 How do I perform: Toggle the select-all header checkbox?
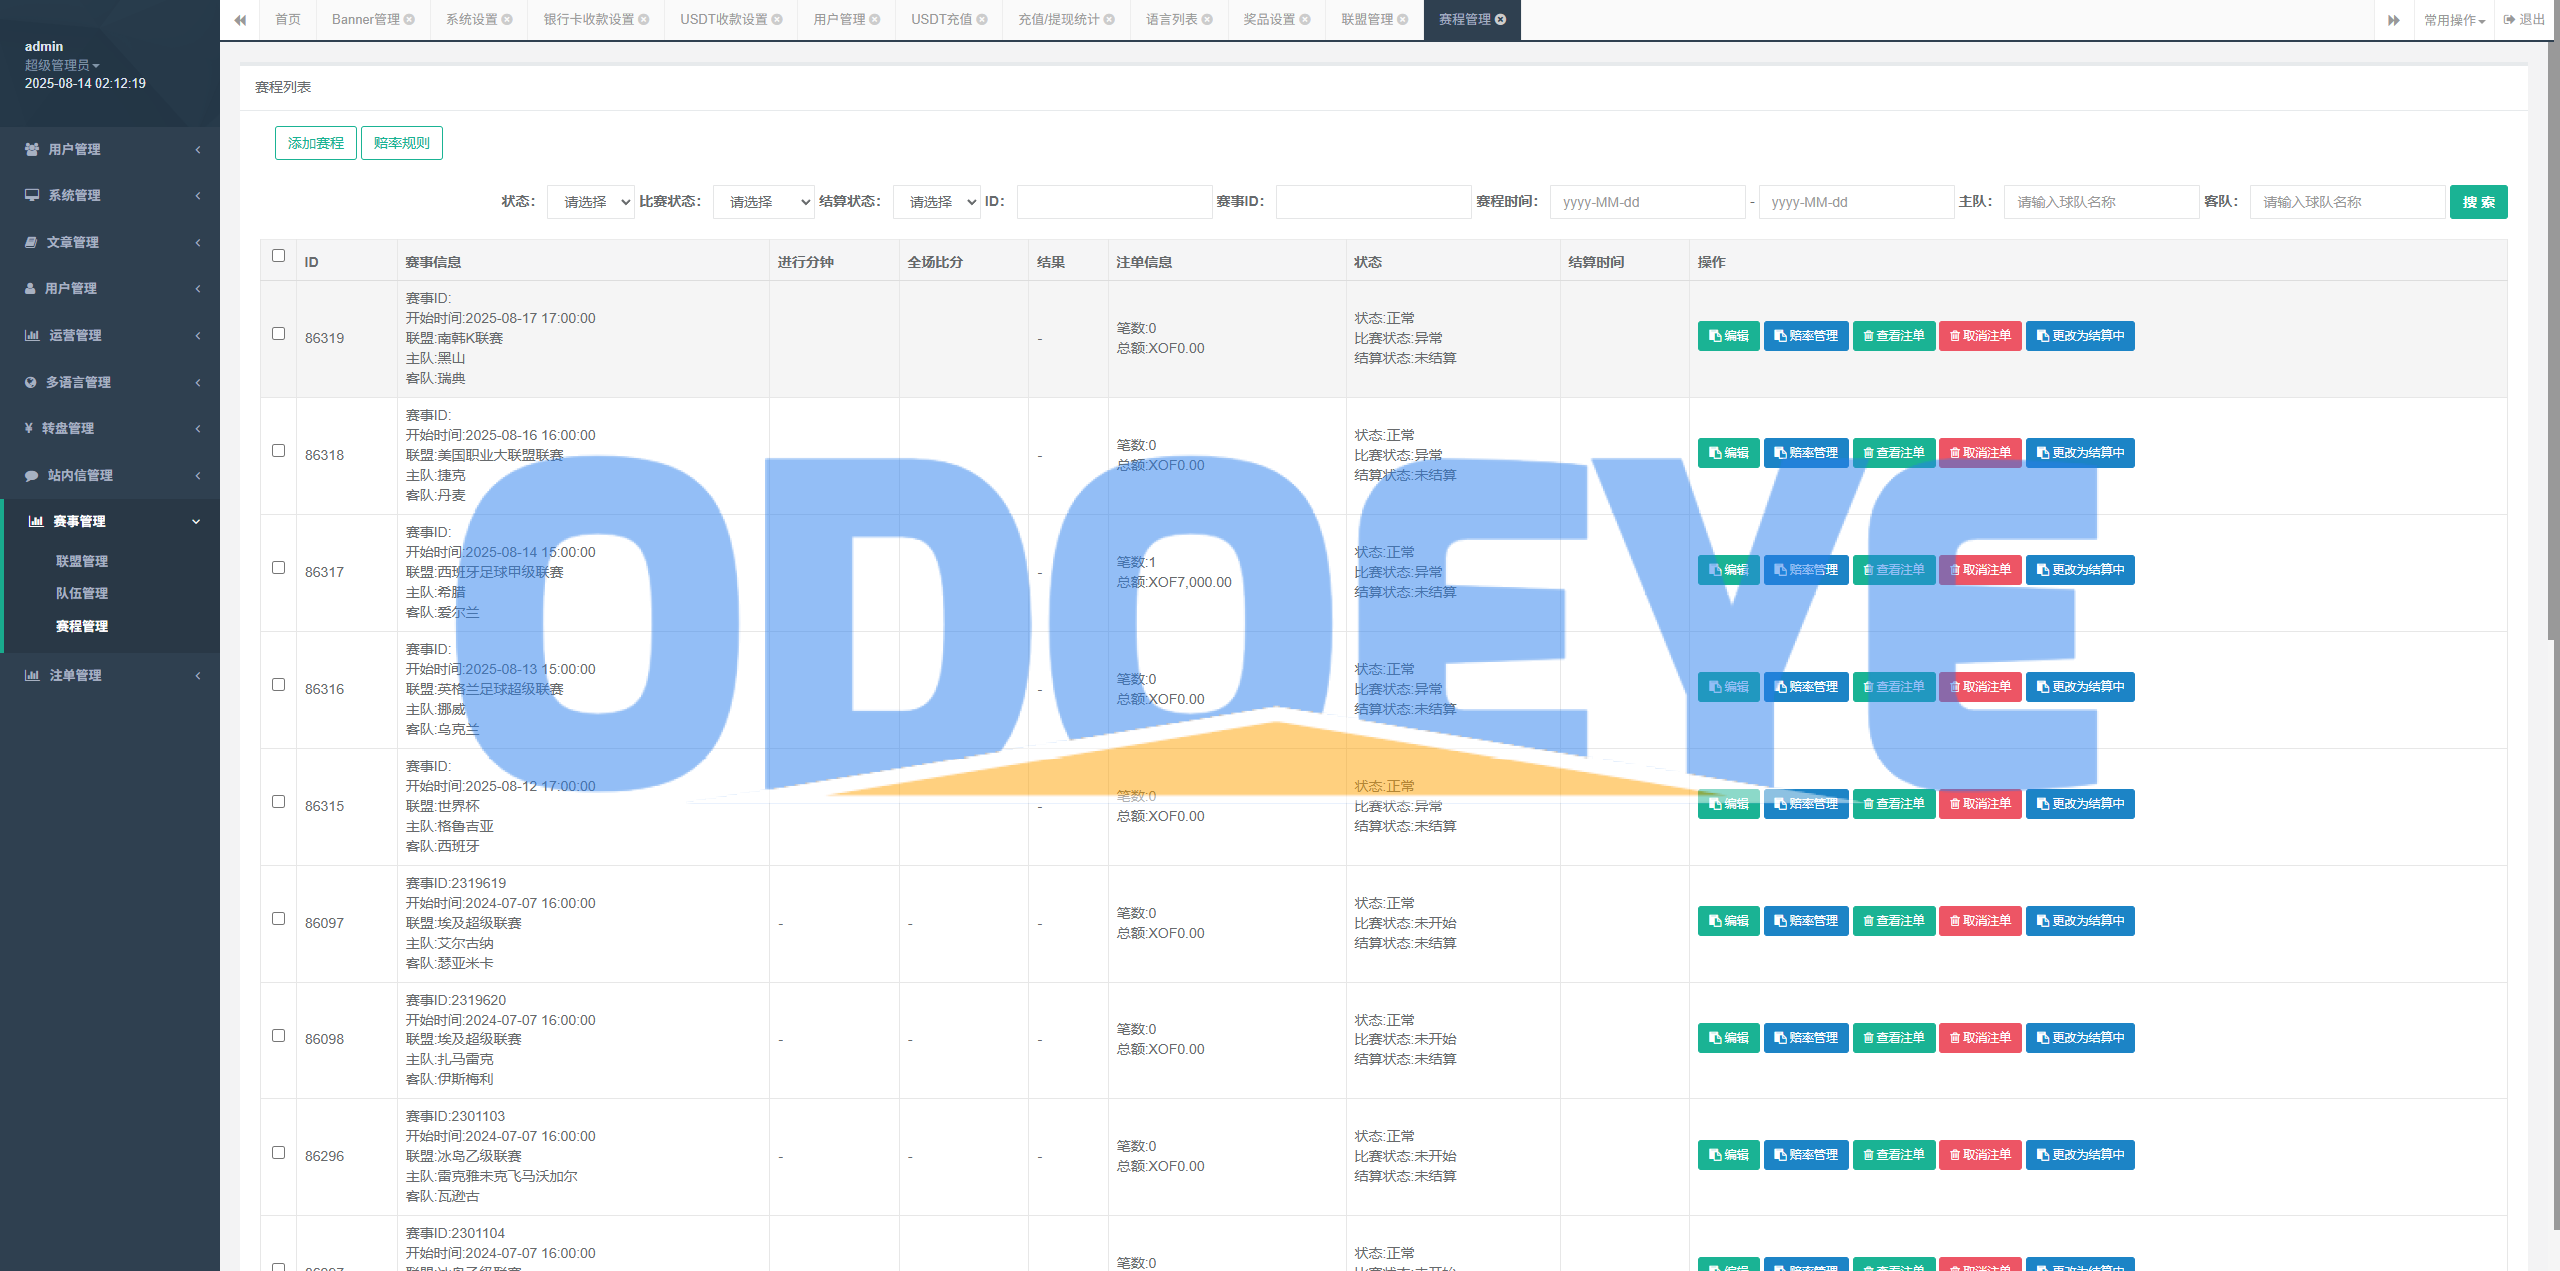click(x=278, y=256)
